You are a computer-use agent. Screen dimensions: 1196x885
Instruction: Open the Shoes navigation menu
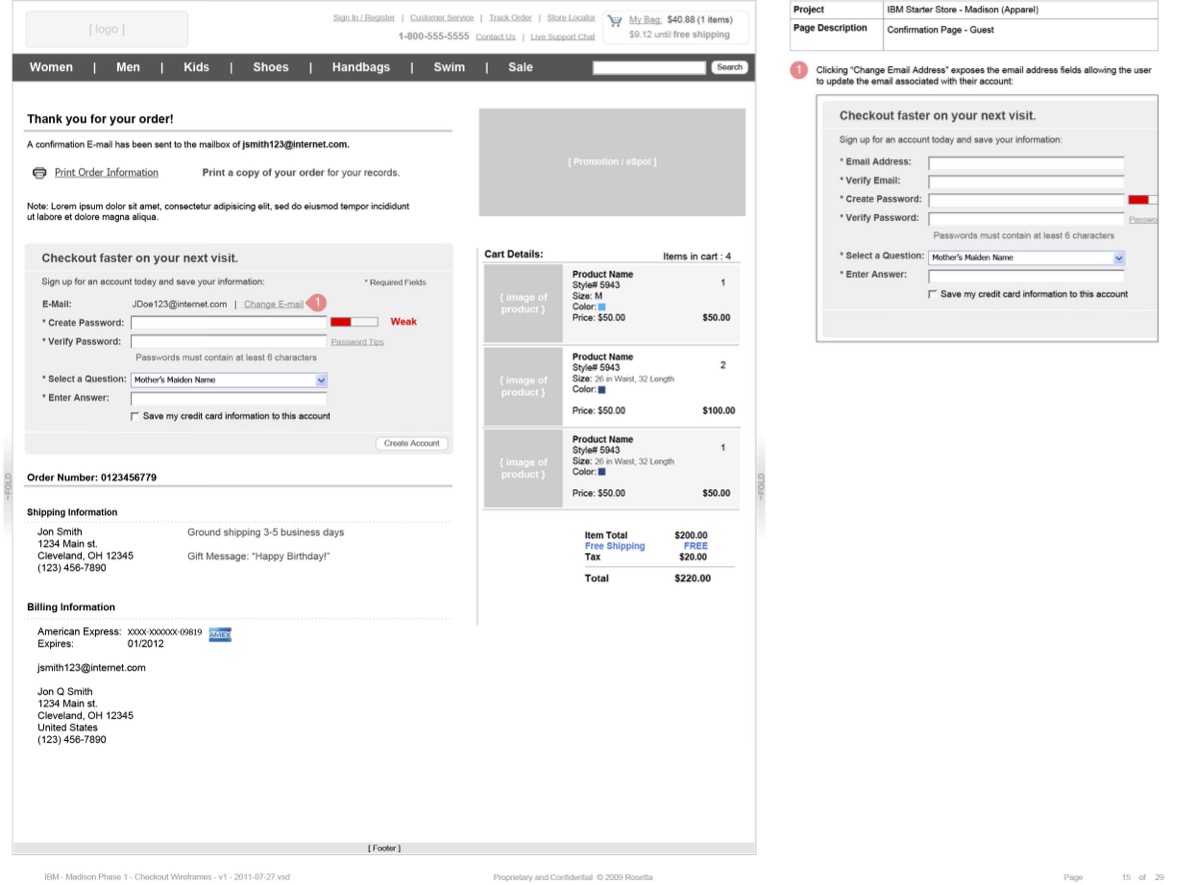pos(271,67)
